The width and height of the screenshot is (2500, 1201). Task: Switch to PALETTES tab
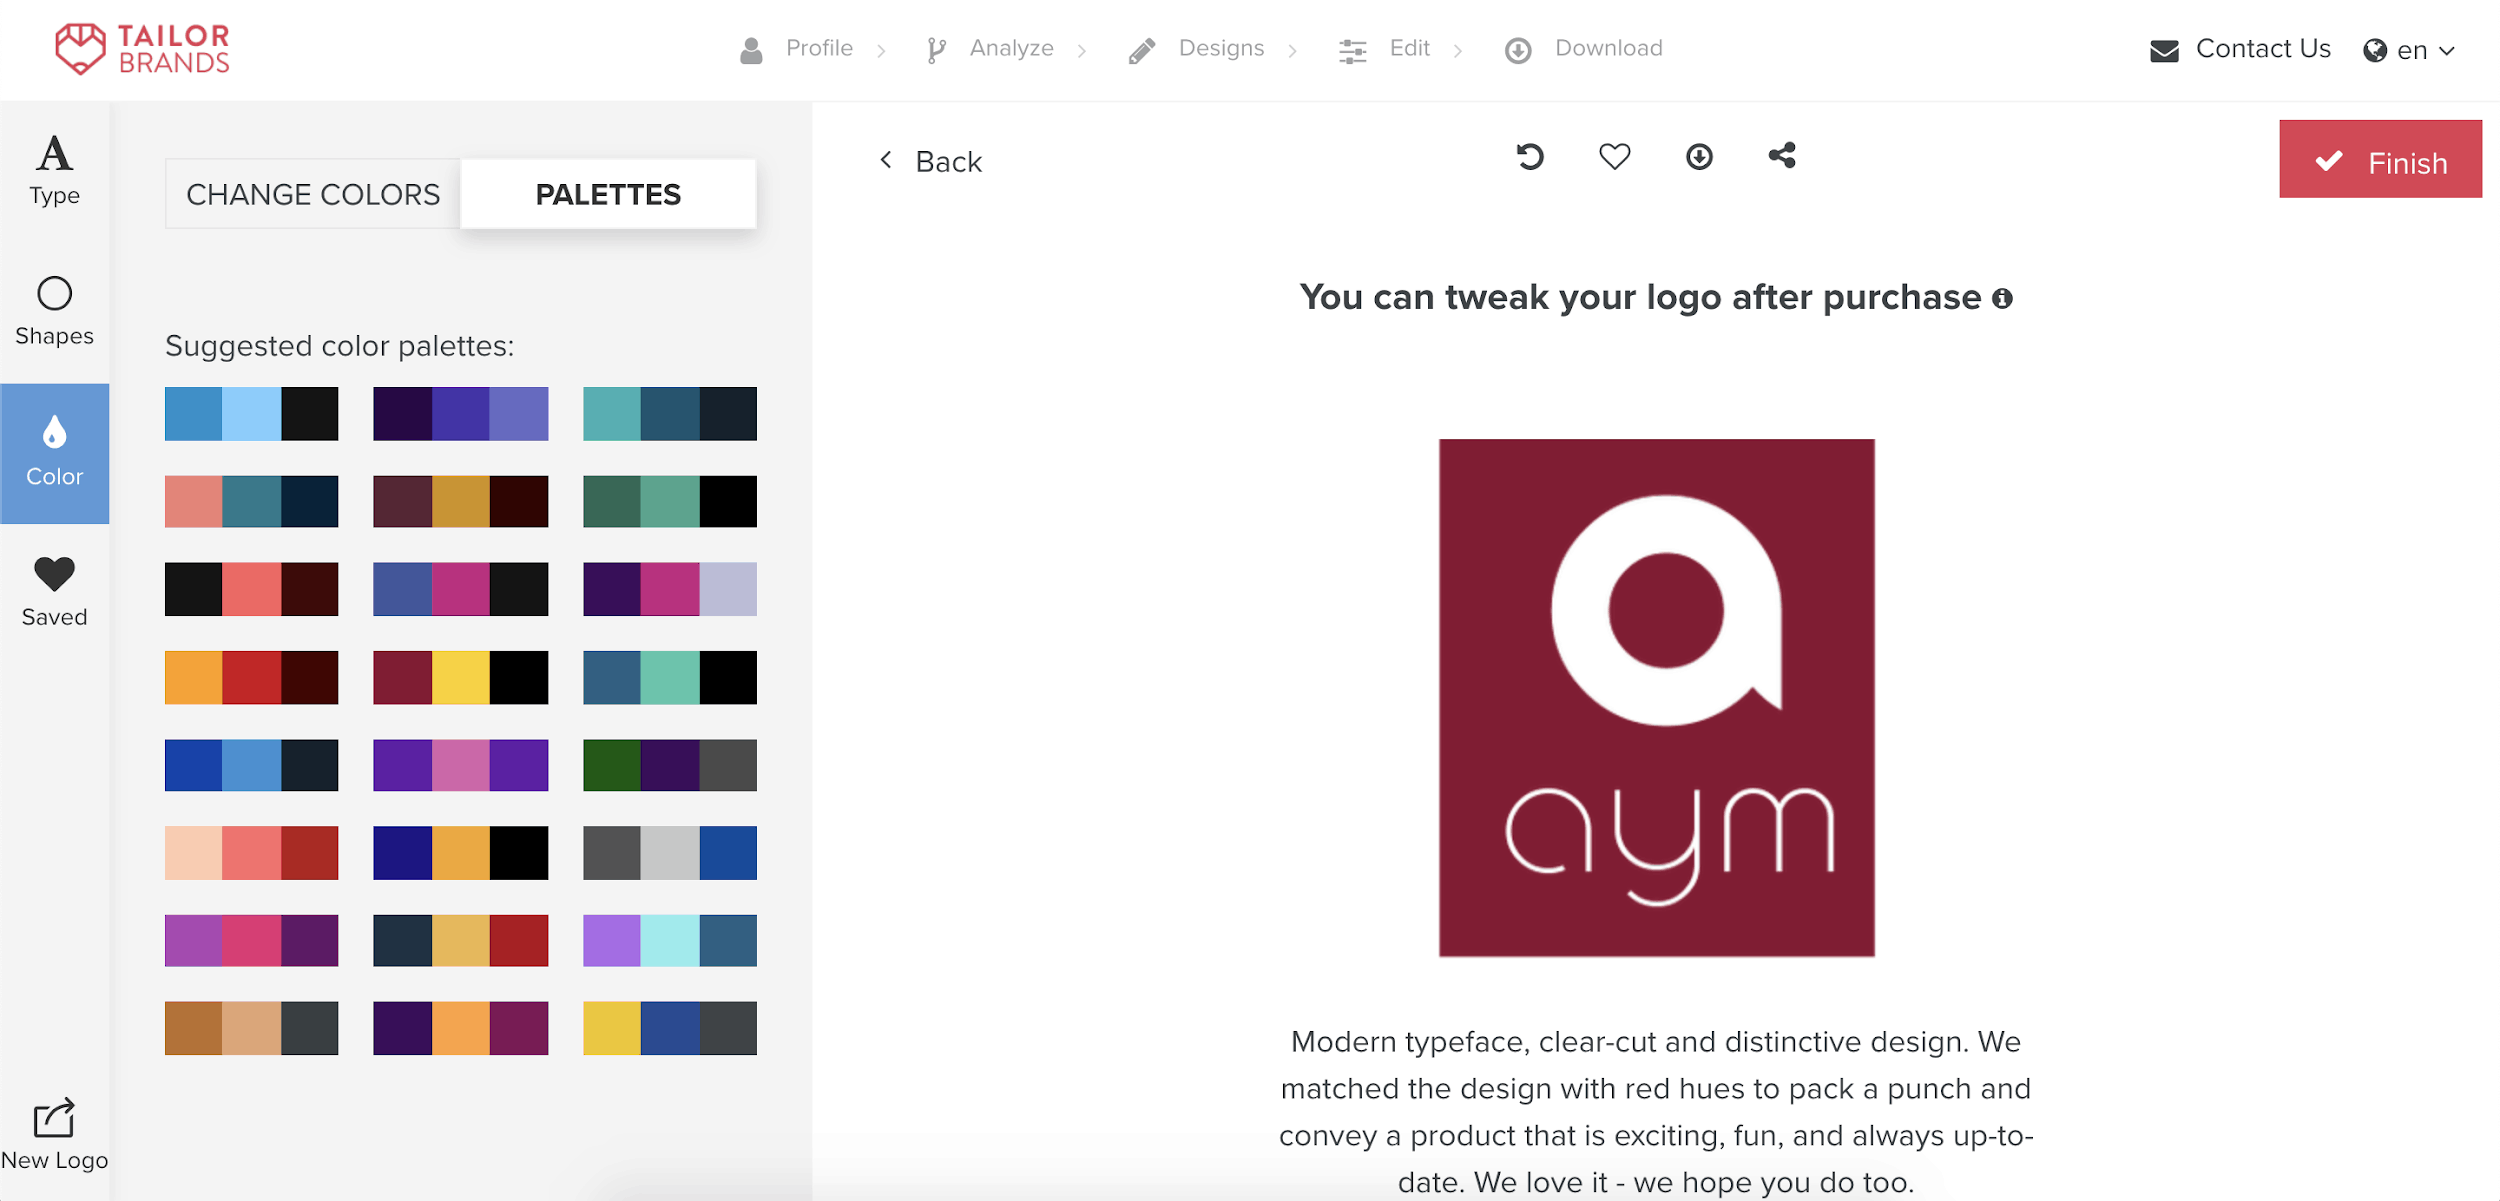pos(606,193)
